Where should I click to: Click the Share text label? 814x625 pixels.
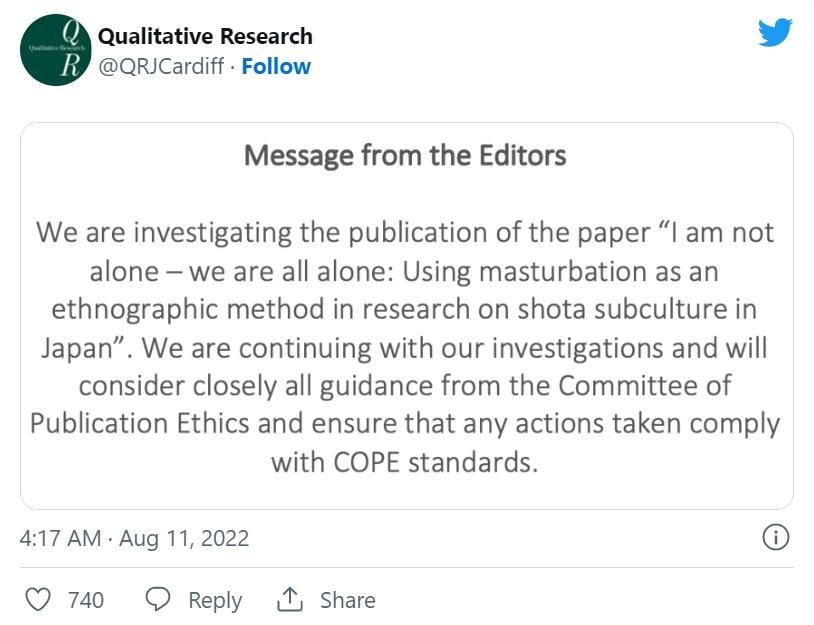(347, 600)
